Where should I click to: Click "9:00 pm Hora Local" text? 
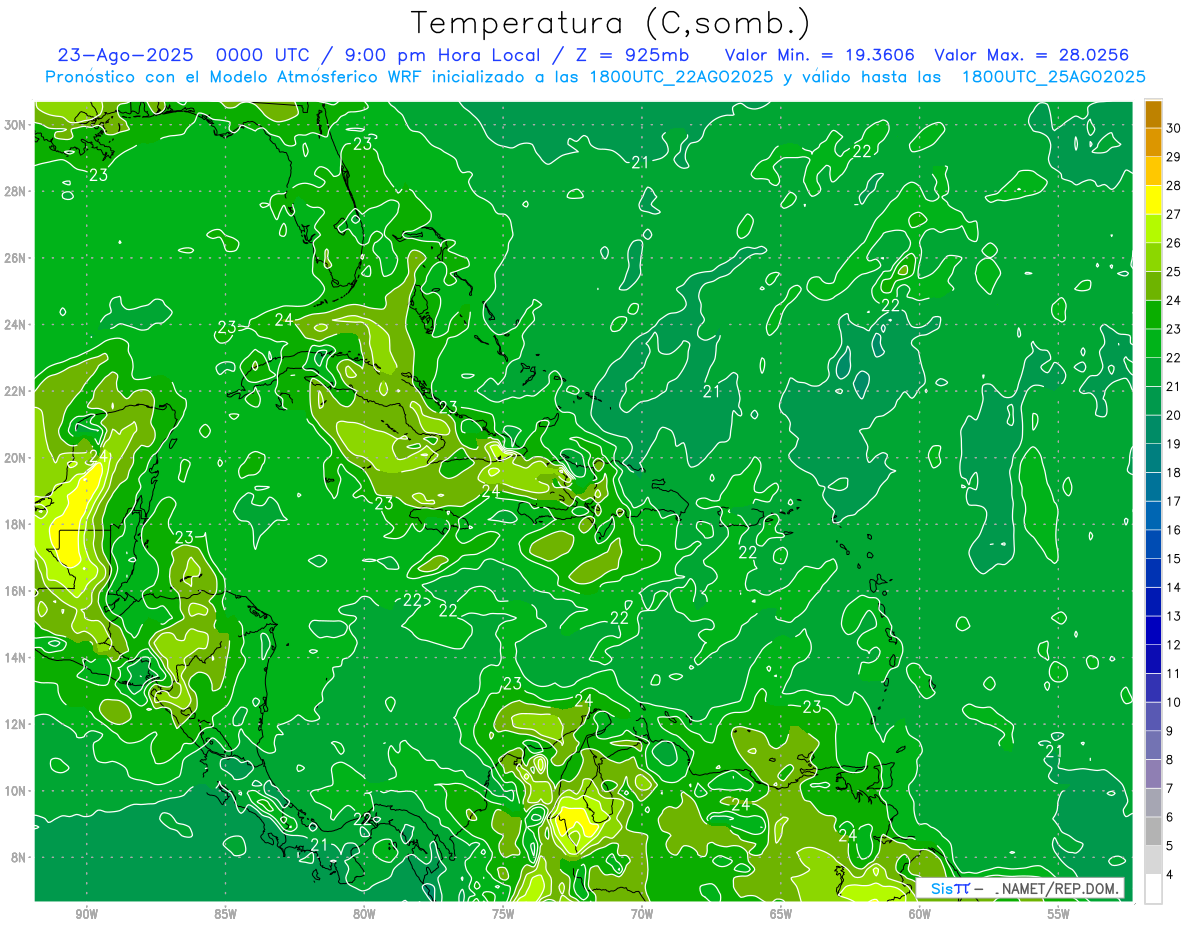click(445, 55)
